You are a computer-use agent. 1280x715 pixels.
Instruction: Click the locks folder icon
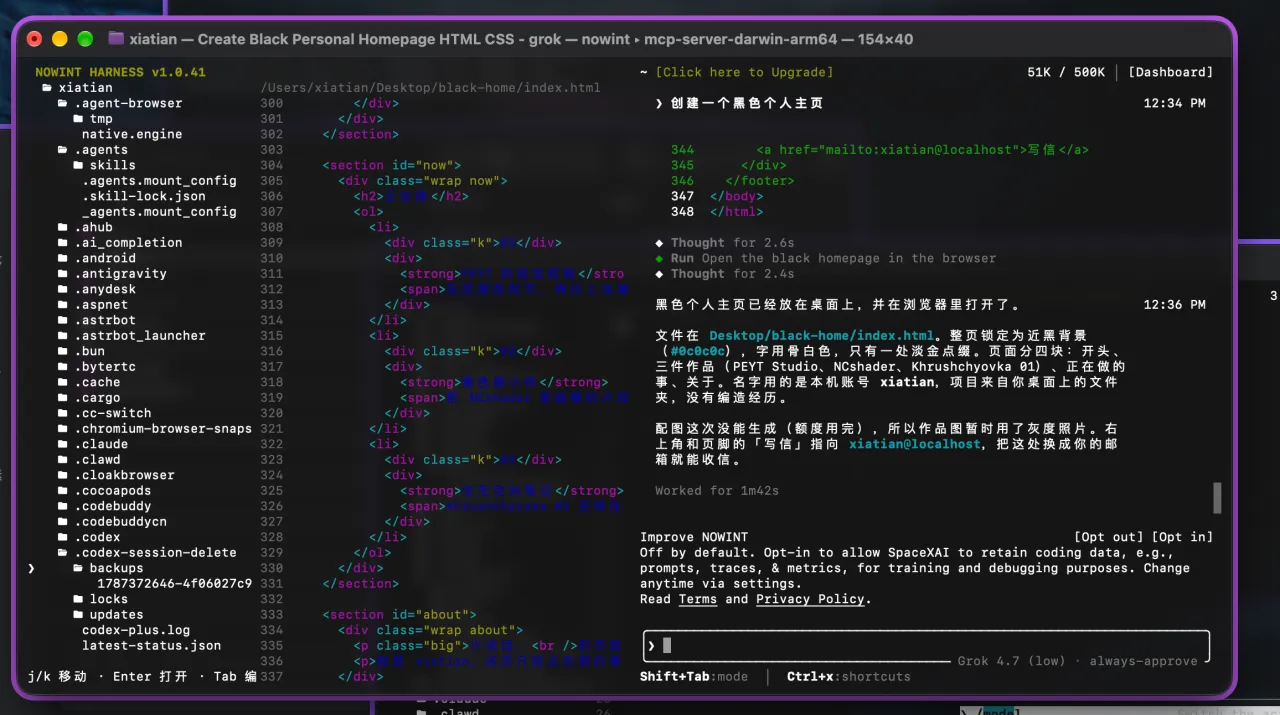(79, 599)
